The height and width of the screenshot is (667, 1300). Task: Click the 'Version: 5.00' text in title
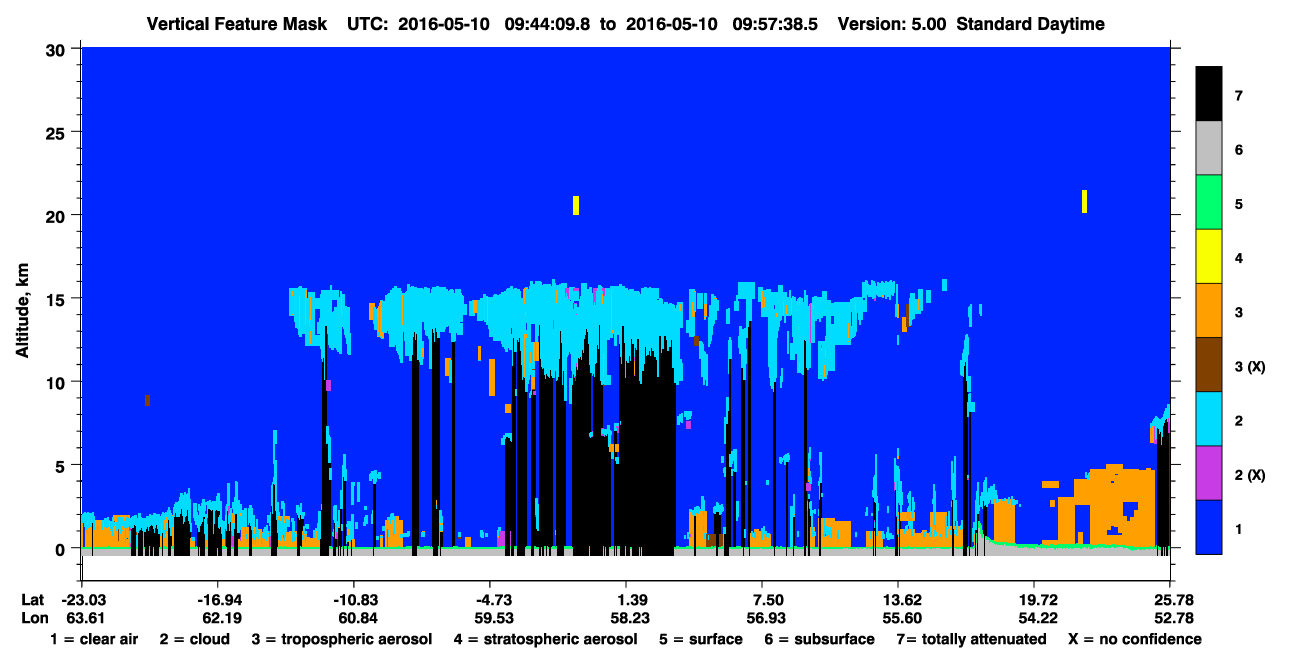(x=892, y=24)
